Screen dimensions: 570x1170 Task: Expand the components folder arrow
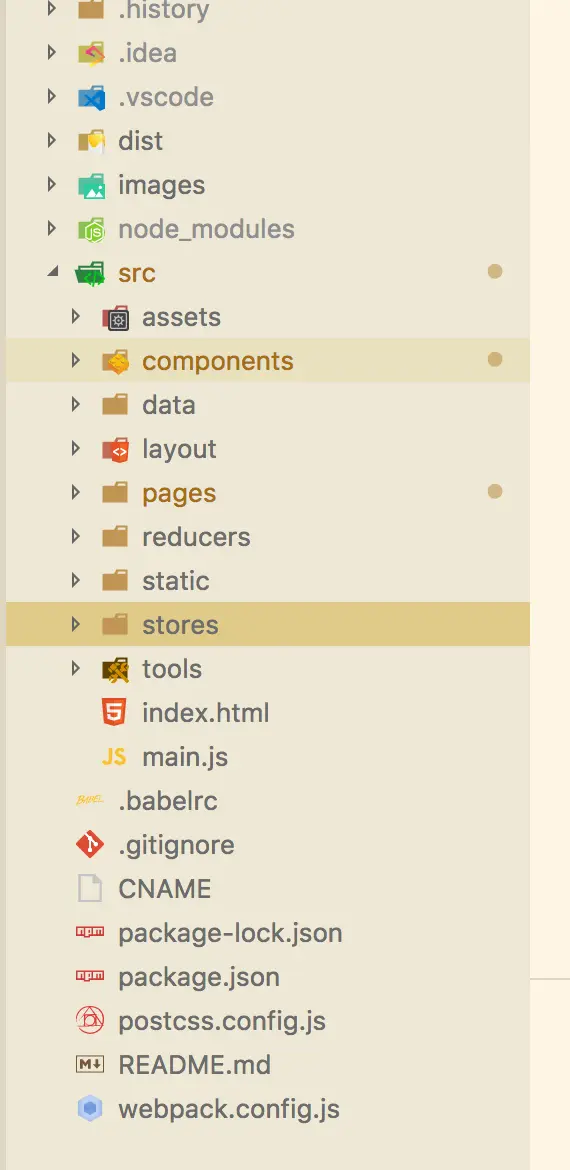point(75,360)
